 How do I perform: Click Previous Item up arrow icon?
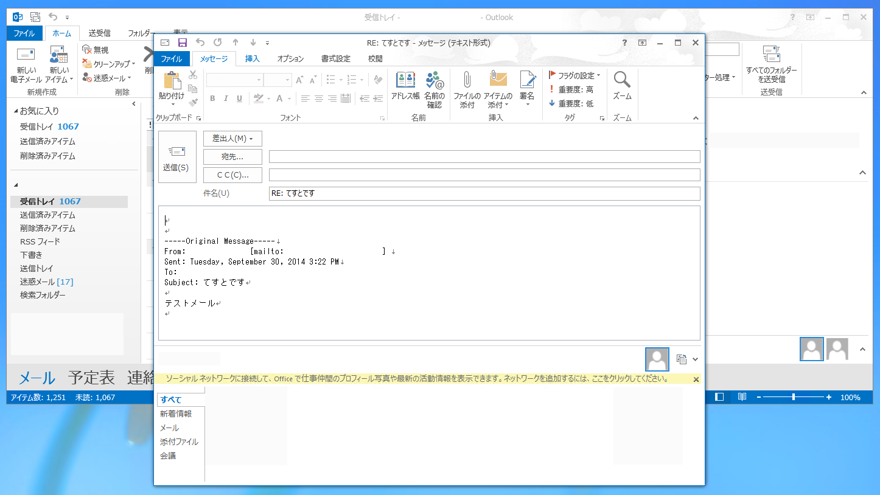(x=236, y=43)
